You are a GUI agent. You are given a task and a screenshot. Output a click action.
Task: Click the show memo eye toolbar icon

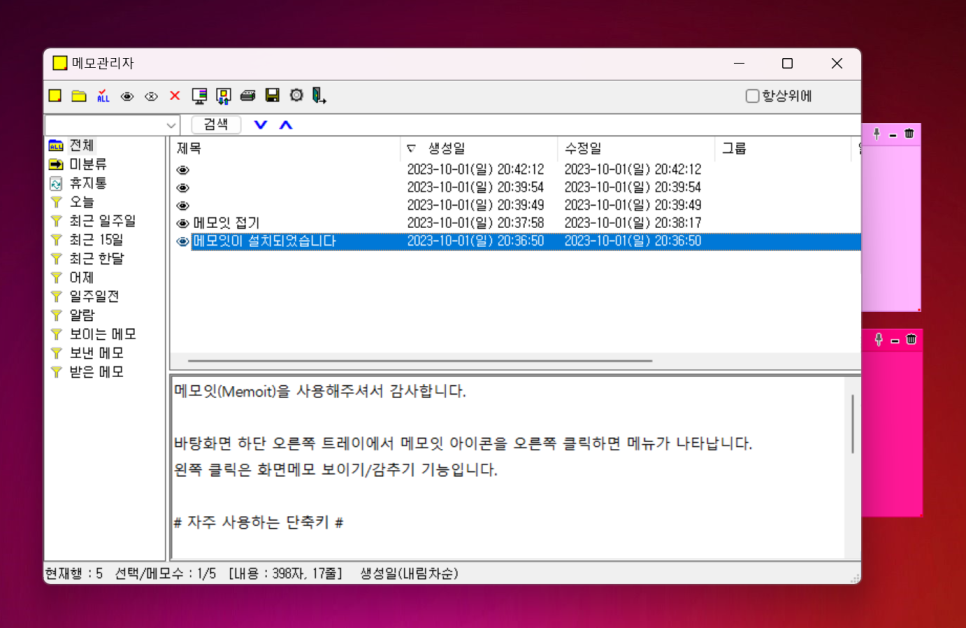[127, 96]
